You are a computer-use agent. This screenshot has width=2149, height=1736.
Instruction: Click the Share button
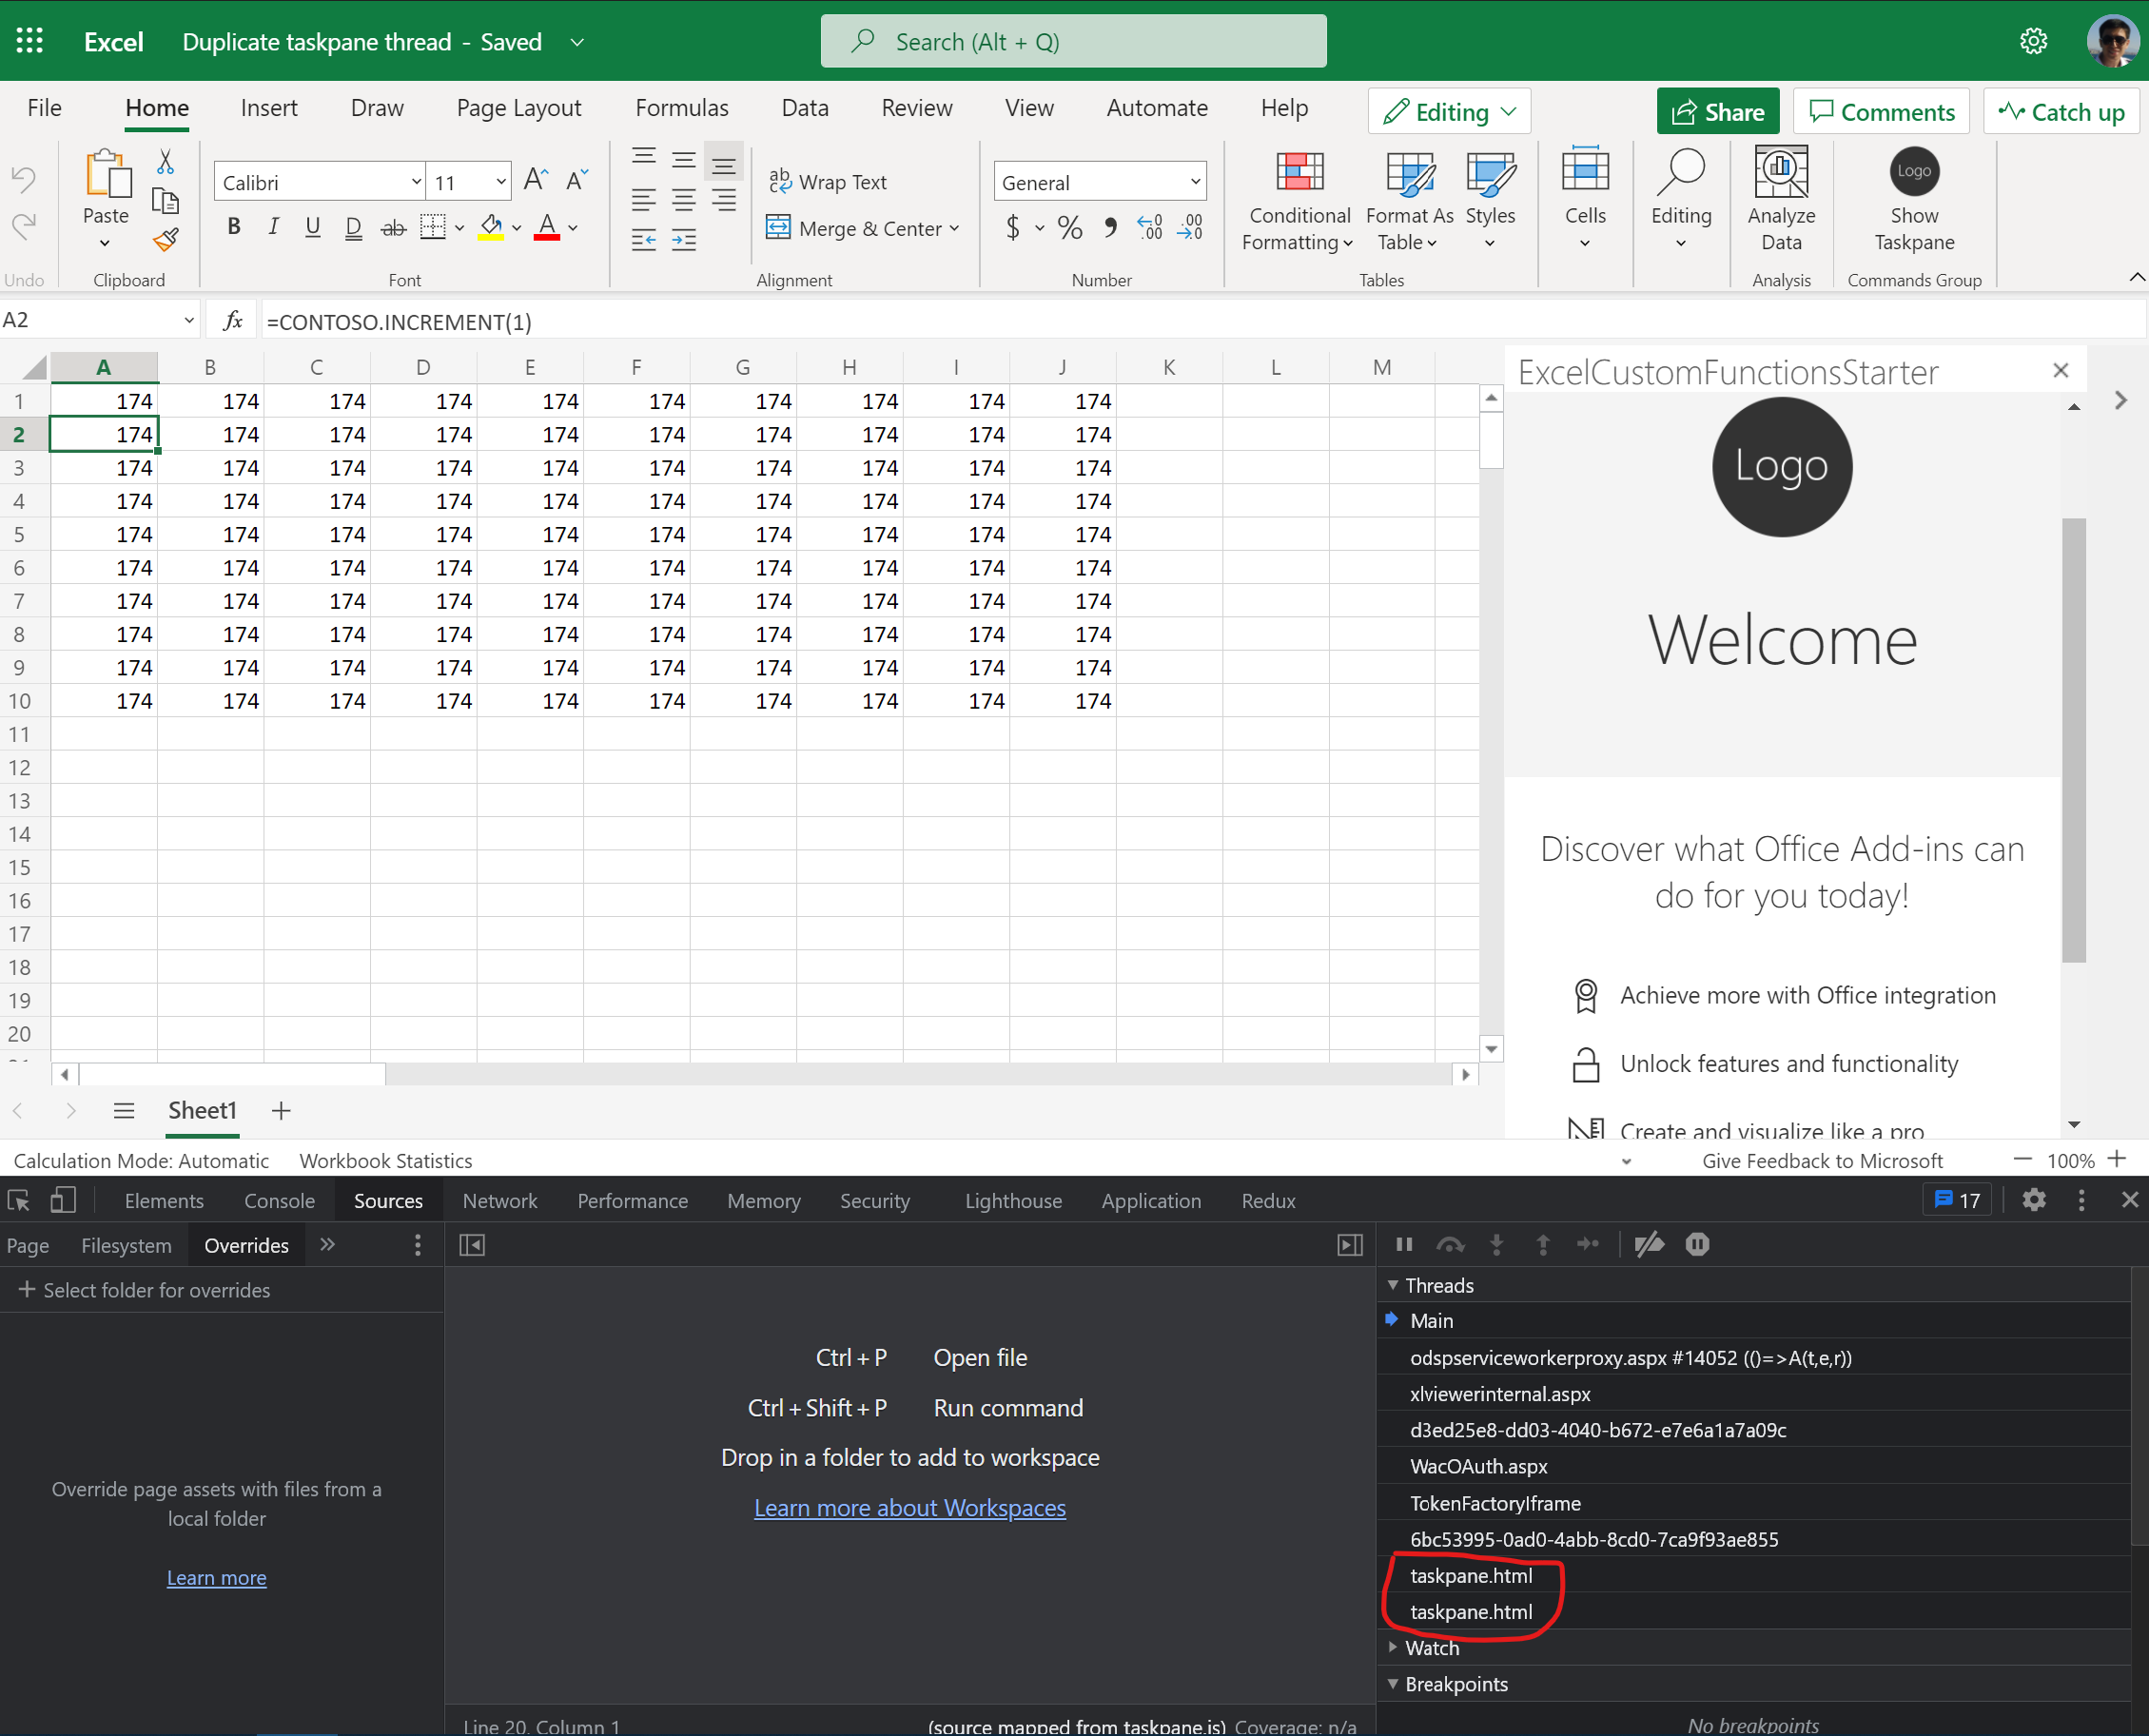(x=1717, y=112)
